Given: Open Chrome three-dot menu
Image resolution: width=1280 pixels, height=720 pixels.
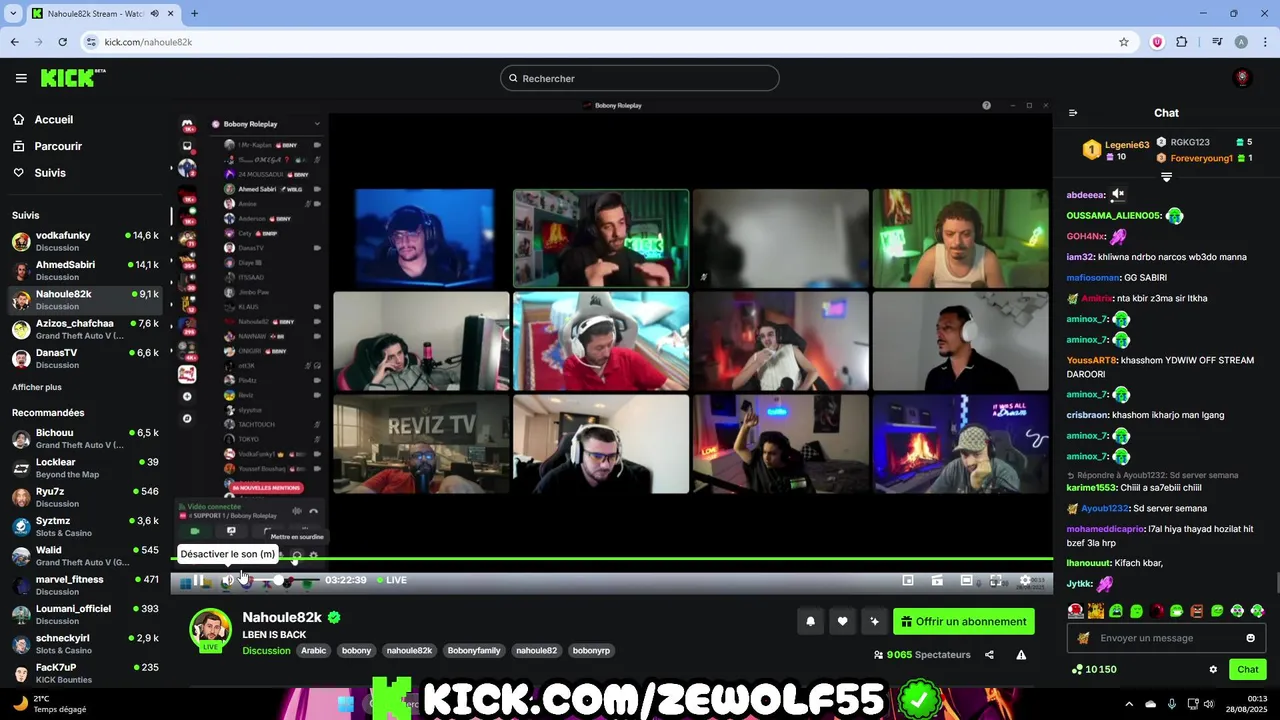Looking at the screenshot, I should [1264, 42].
